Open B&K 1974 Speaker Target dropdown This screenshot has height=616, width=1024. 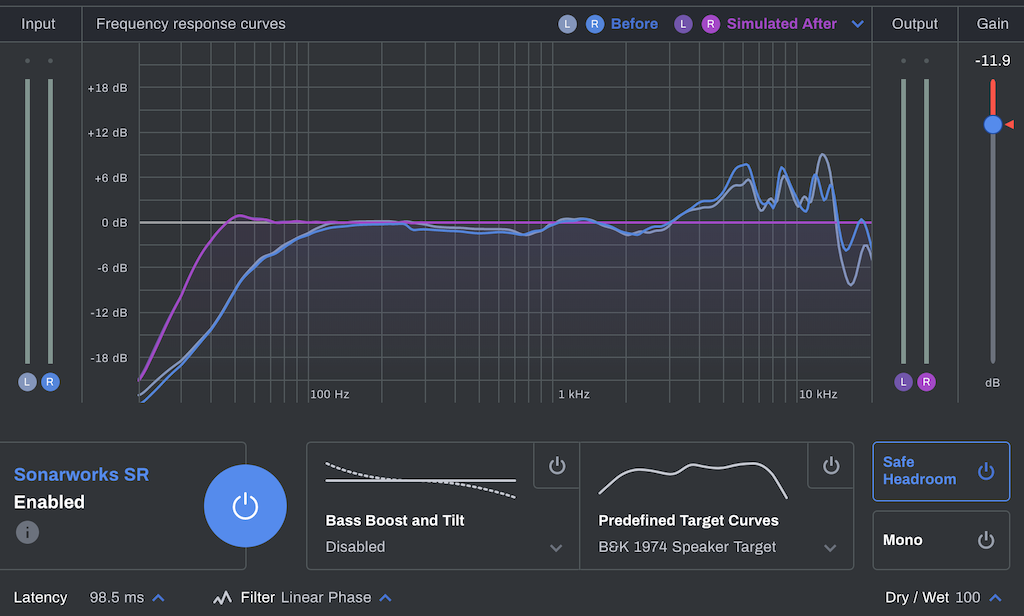pyautogui.click(x=830, y=547)
